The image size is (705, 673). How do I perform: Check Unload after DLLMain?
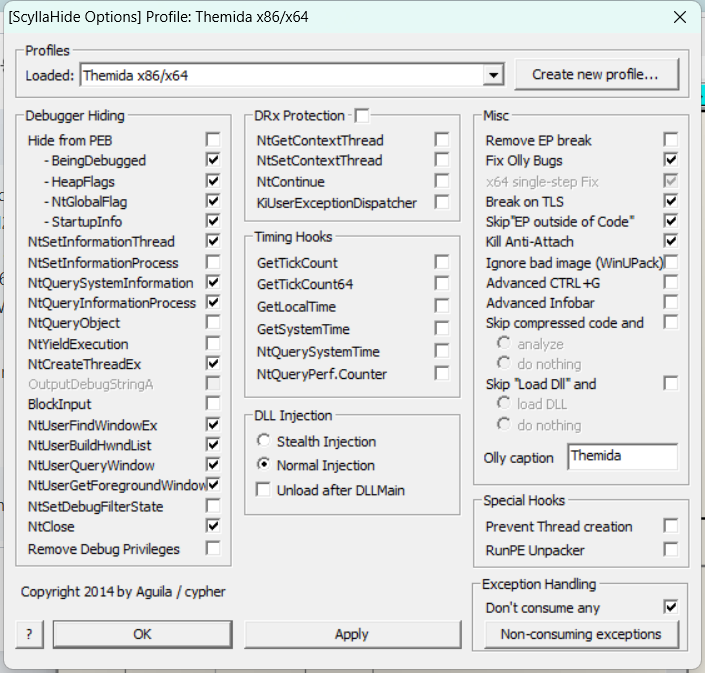[263, 489]
